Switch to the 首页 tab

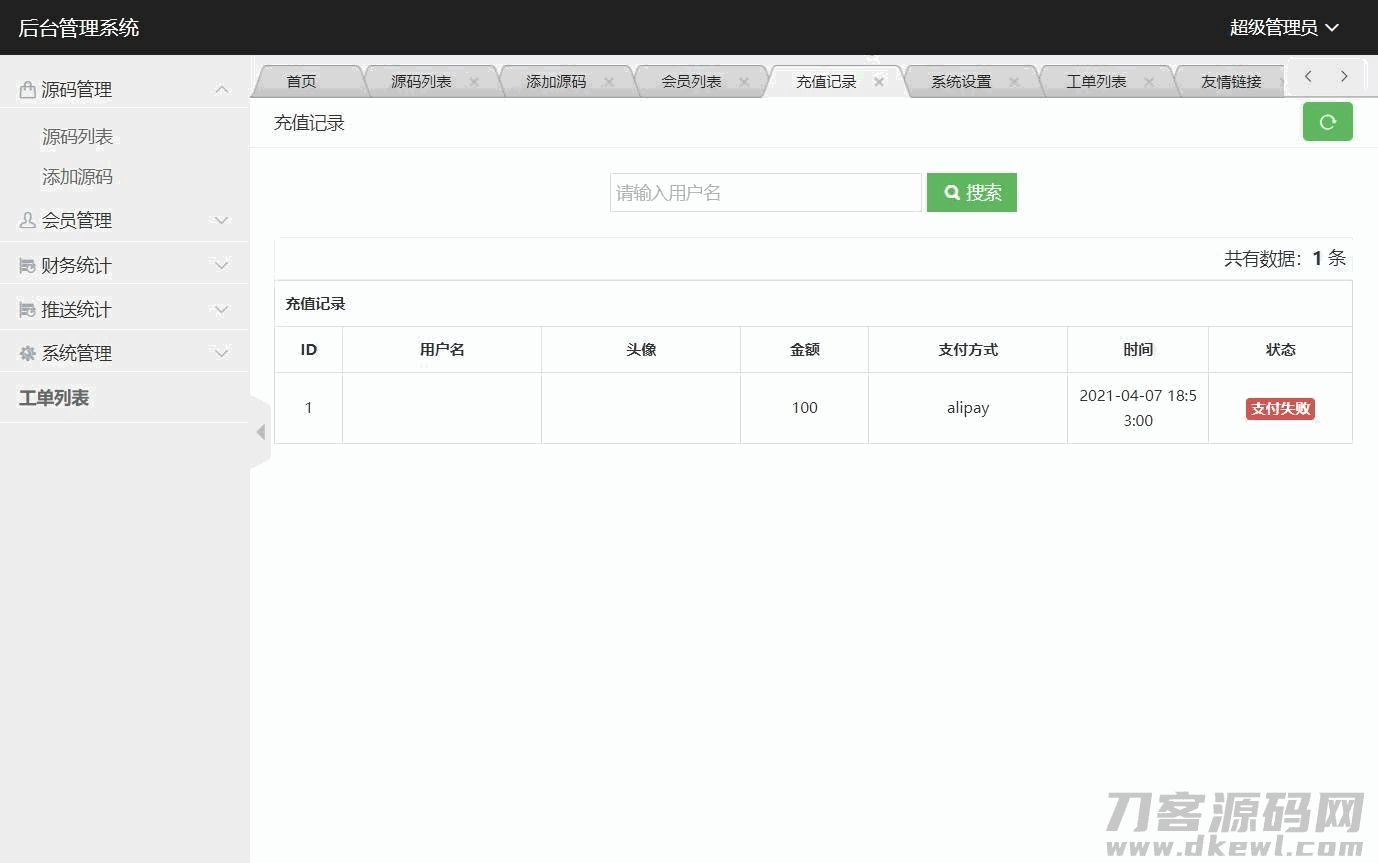pyautogui.click(x=301, y=82)
